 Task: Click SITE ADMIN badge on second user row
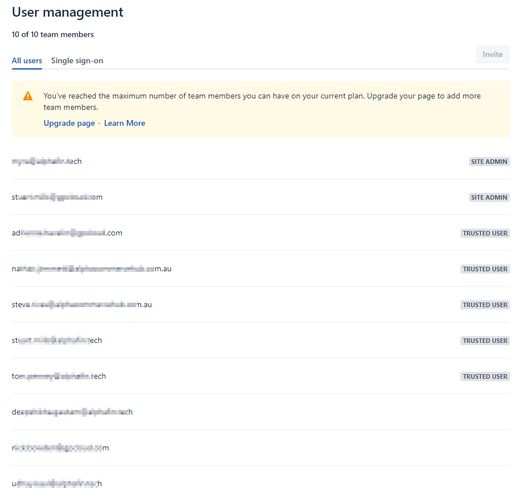(x=489, y=197)
